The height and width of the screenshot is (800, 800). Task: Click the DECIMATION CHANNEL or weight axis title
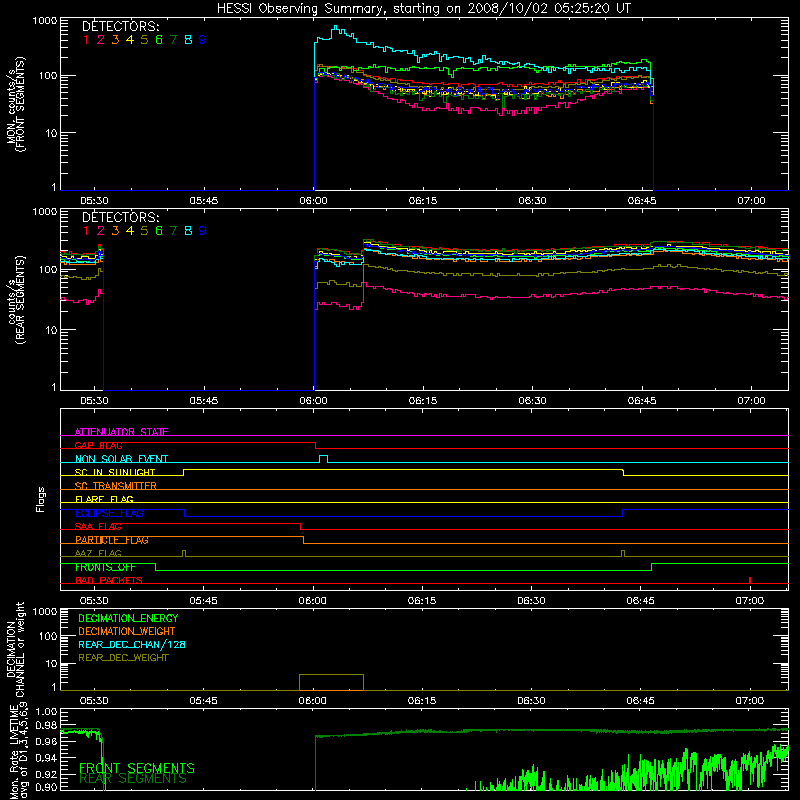(x=15, y=649)
